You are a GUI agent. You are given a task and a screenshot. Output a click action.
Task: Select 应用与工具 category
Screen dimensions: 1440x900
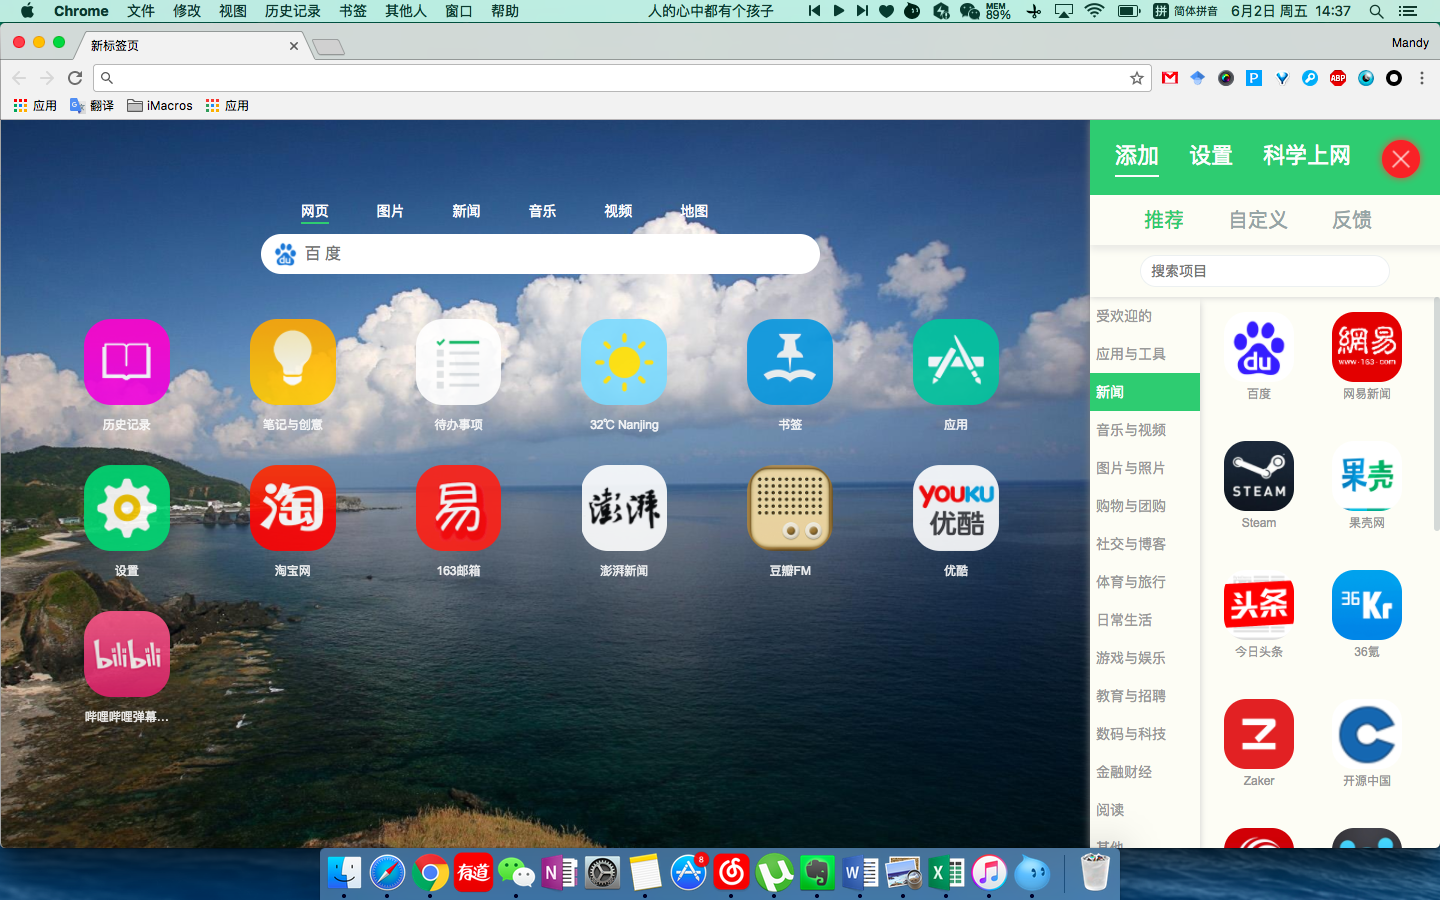pos(1145,354)
